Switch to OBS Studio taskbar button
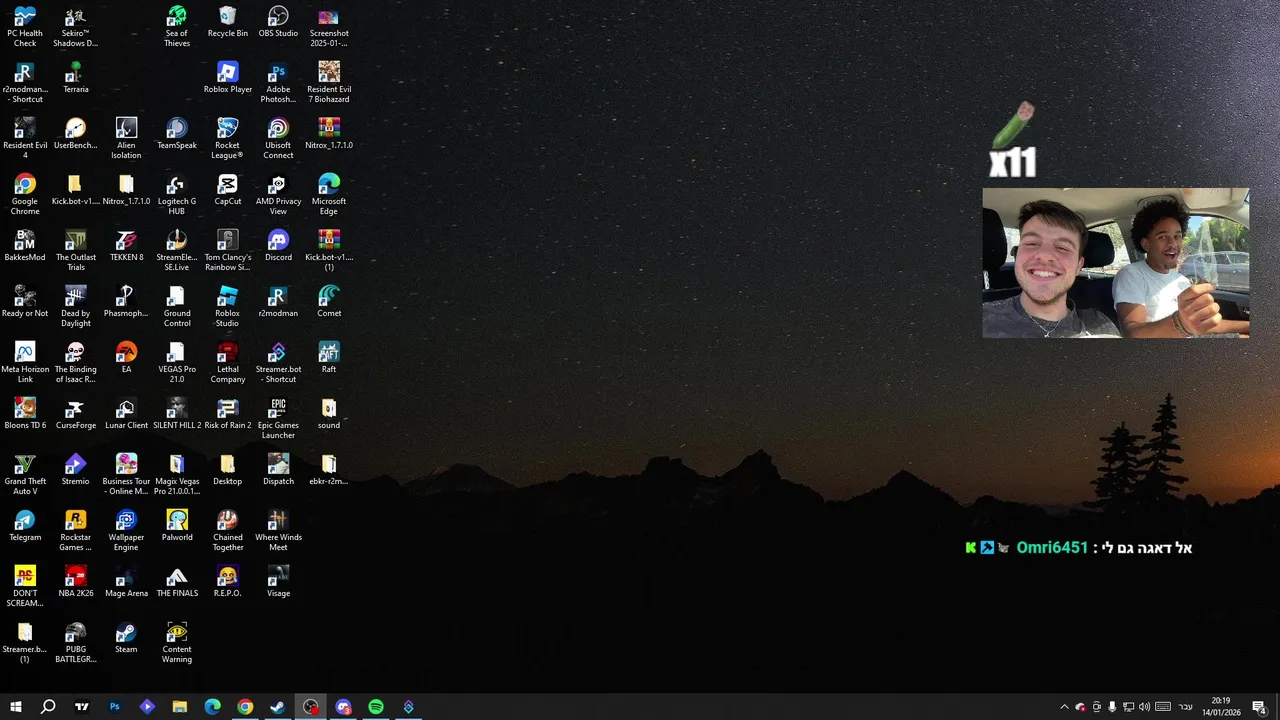 311,707
